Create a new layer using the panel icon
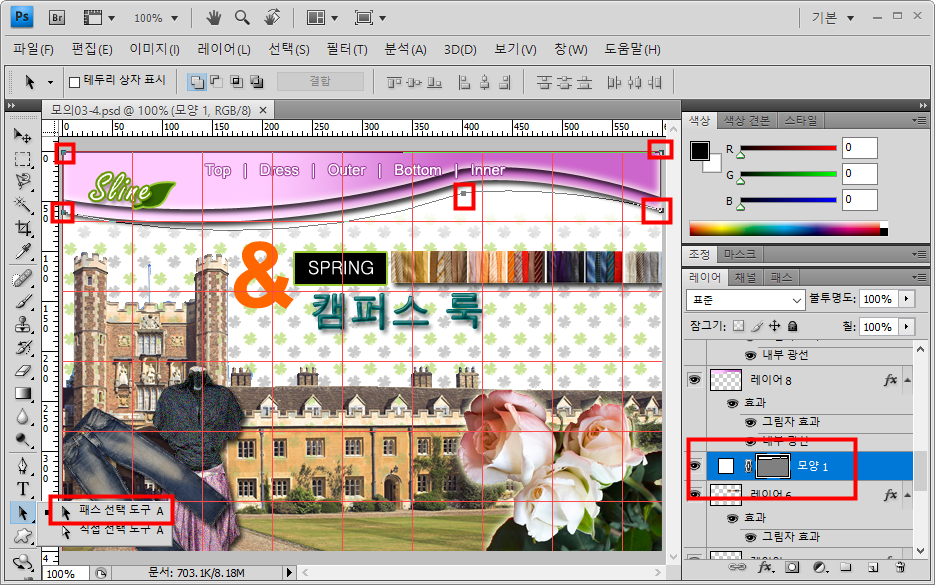The width and height of the screenshot is (935, 585). (872, 567)
